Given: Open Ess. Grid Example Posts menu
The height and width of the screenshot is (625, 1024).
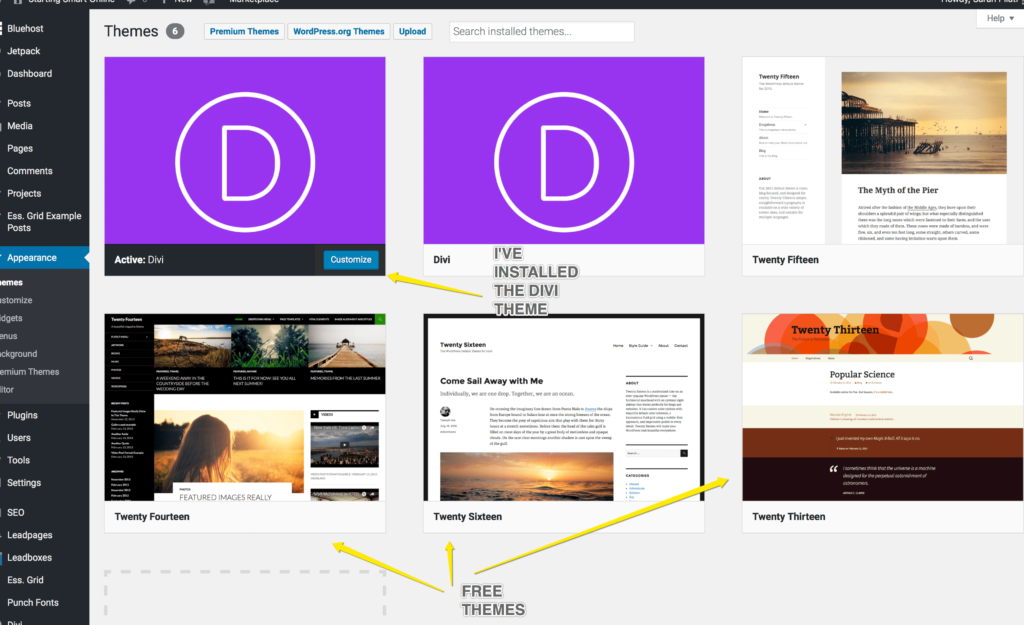Looking at the screenshot, I should click(x=44, y=221).
